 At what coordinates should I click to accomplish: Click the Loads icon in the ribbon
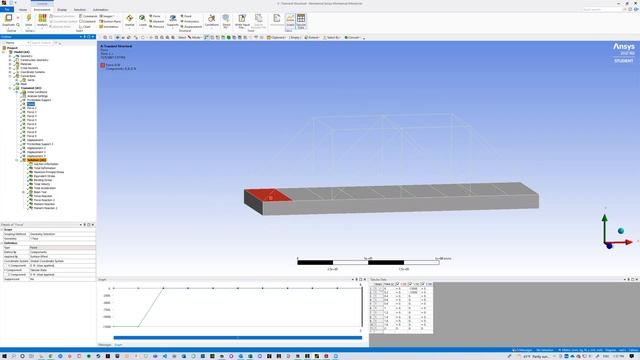[x=142, y=18]
